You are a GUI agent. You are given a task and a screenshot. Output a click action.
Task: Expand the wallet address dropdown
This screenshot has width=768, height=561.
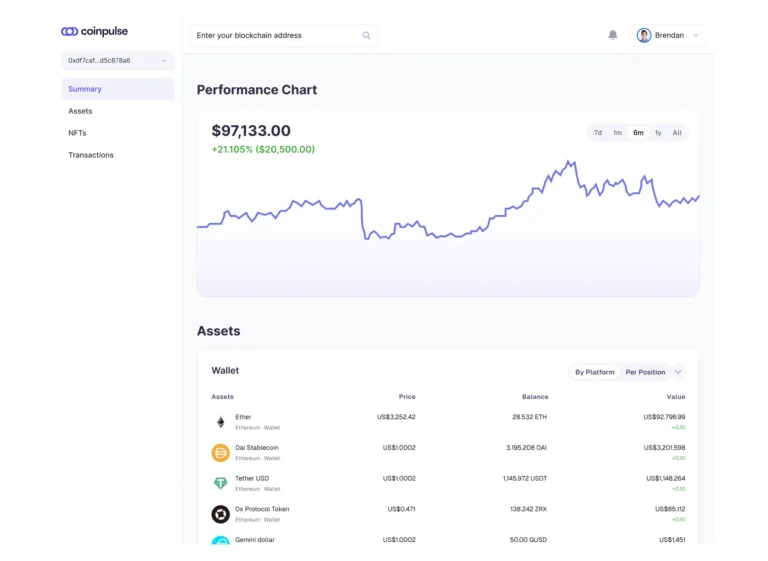pos(118,61)
